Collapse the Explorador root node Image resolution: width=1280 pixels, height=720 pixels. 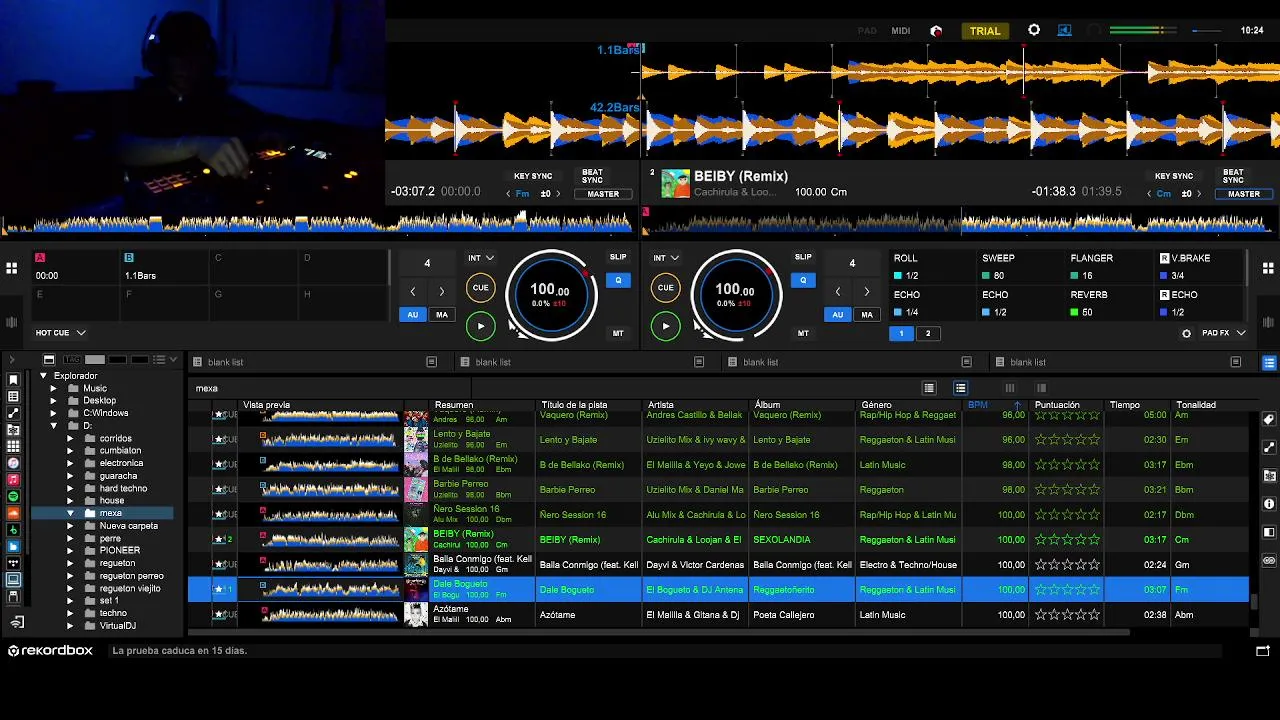[43, 376]
